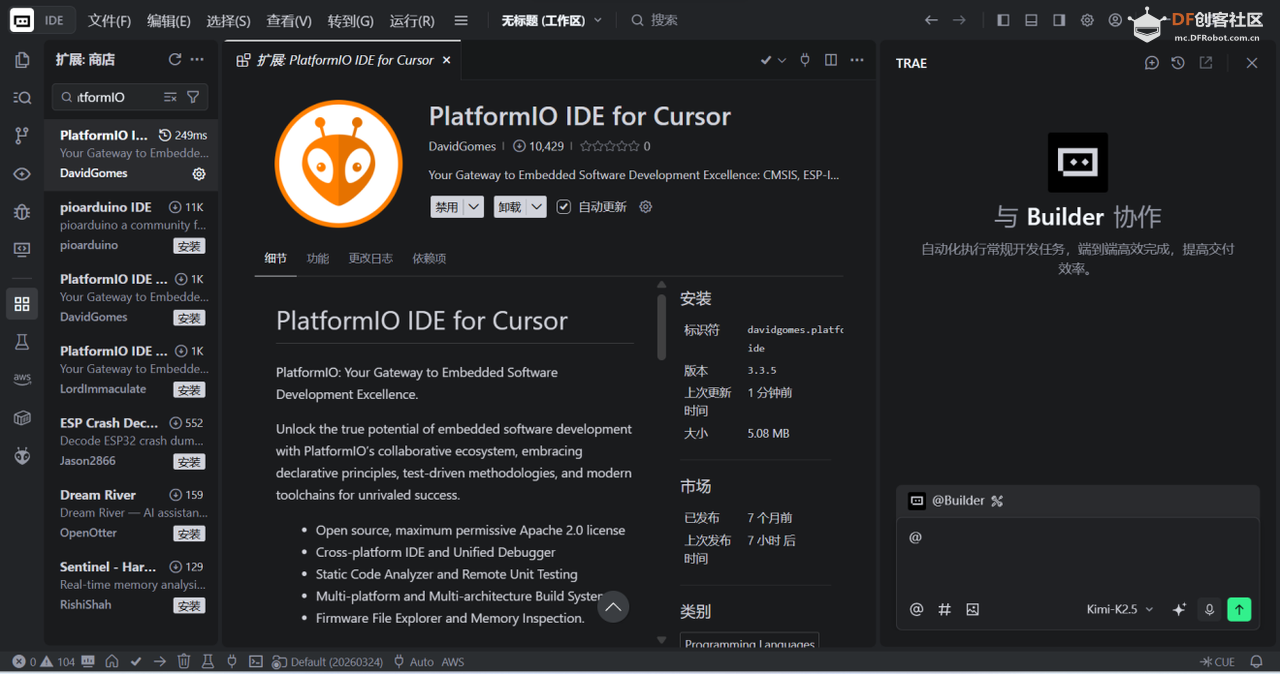The height and width of the screenshot is (674, 1280).
Task: Open Serial Monitor plug icon in status bar
Action: [x=231, y=661]
